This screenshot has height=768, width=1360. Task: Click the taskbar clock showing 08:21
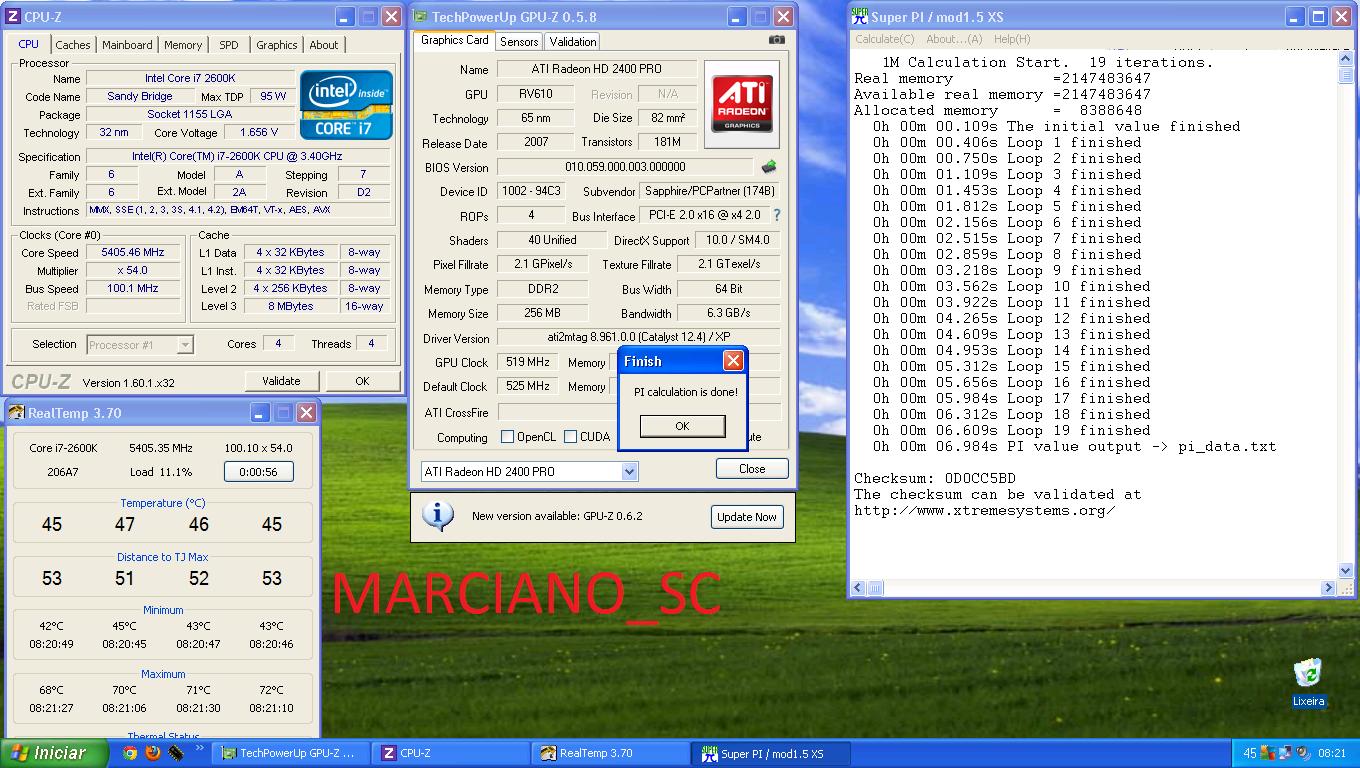click(1331, 754)
